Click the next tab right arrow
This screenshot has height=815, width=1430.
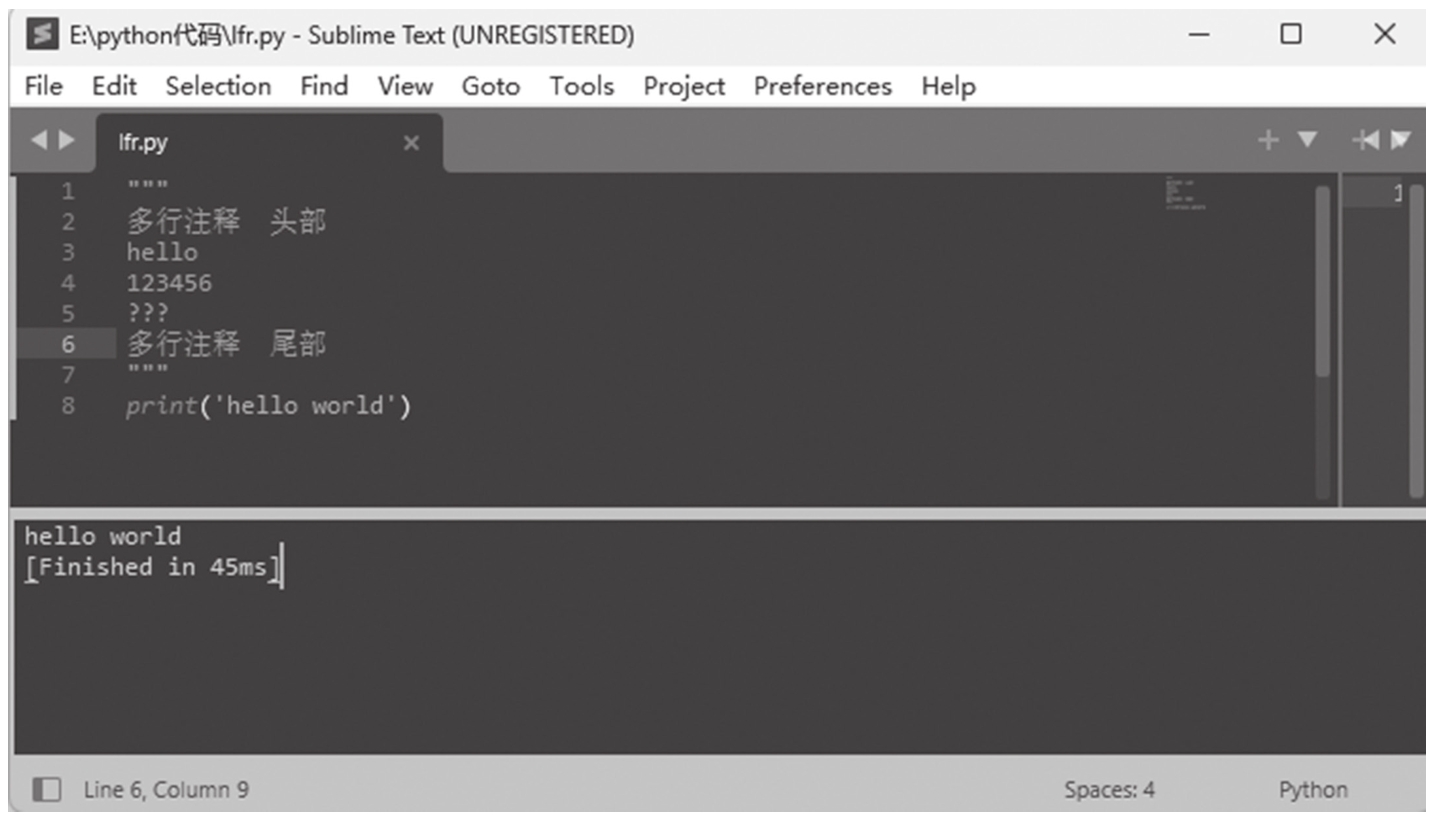(67, 141)
